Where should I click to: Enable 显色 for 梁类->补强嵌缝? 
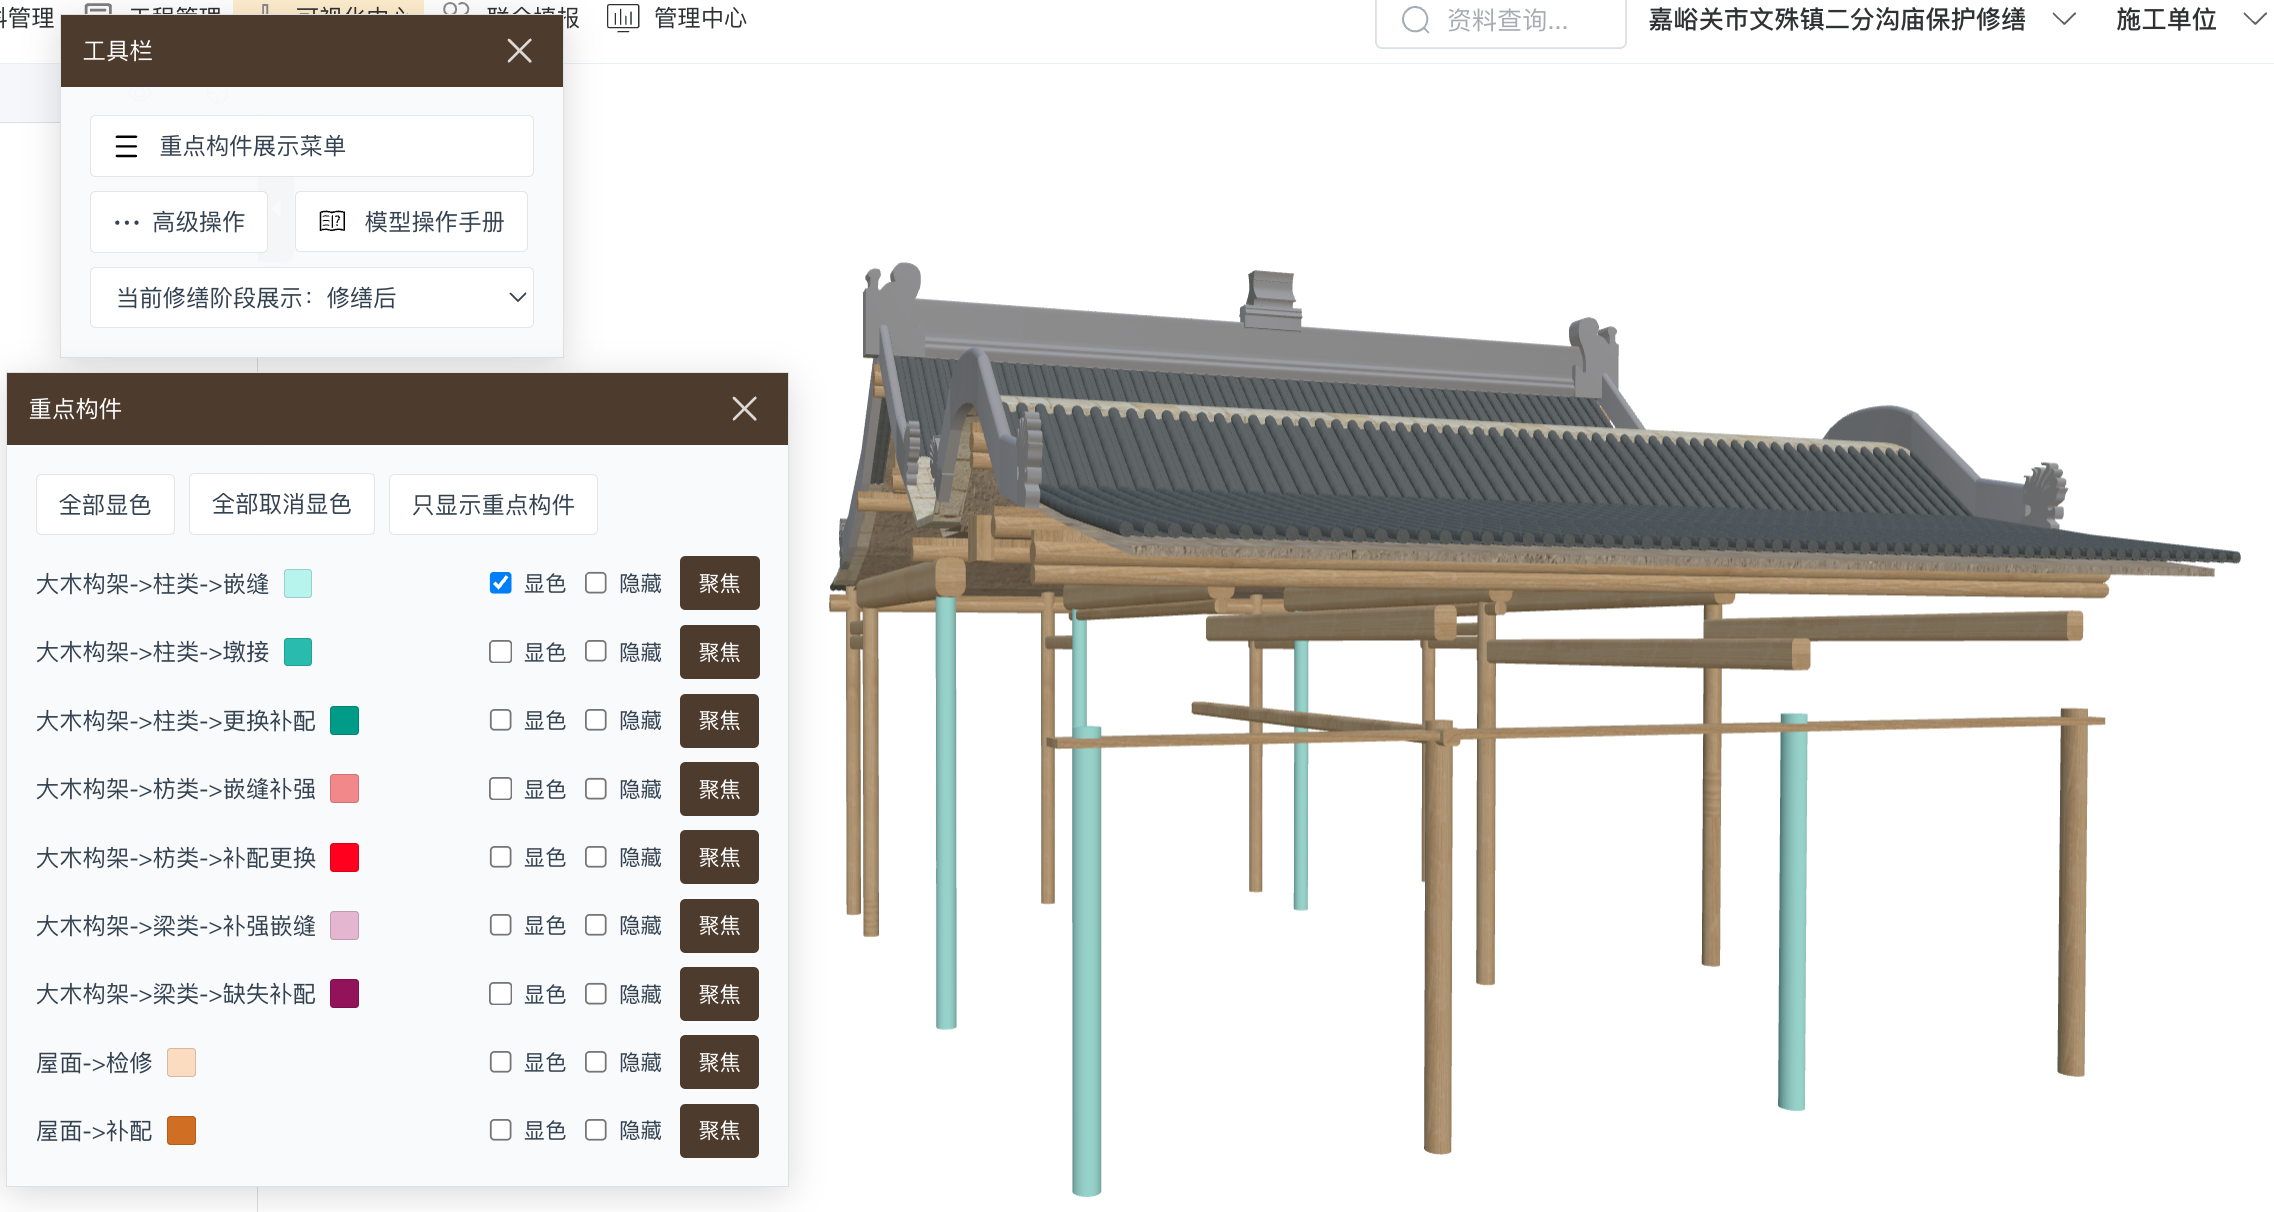tap(500, 925)
